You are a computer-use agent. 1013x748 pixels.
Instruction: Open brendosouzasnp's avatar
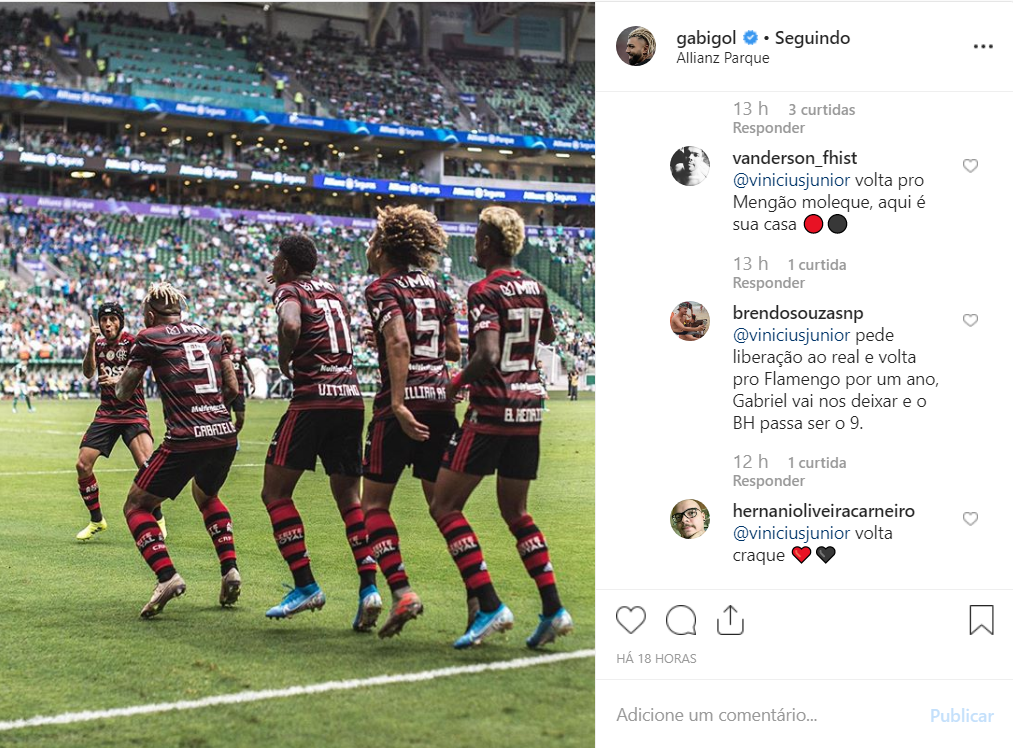click(690, 320)
